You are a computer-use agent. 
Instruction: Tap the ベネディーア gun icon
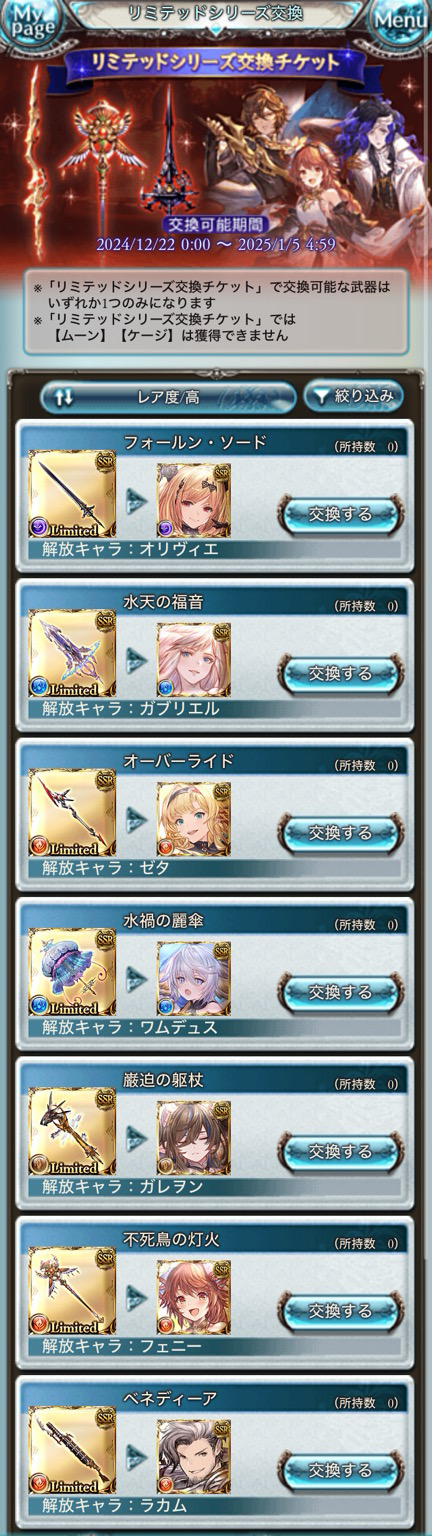pyautogui.click(x=72, y=1450)
